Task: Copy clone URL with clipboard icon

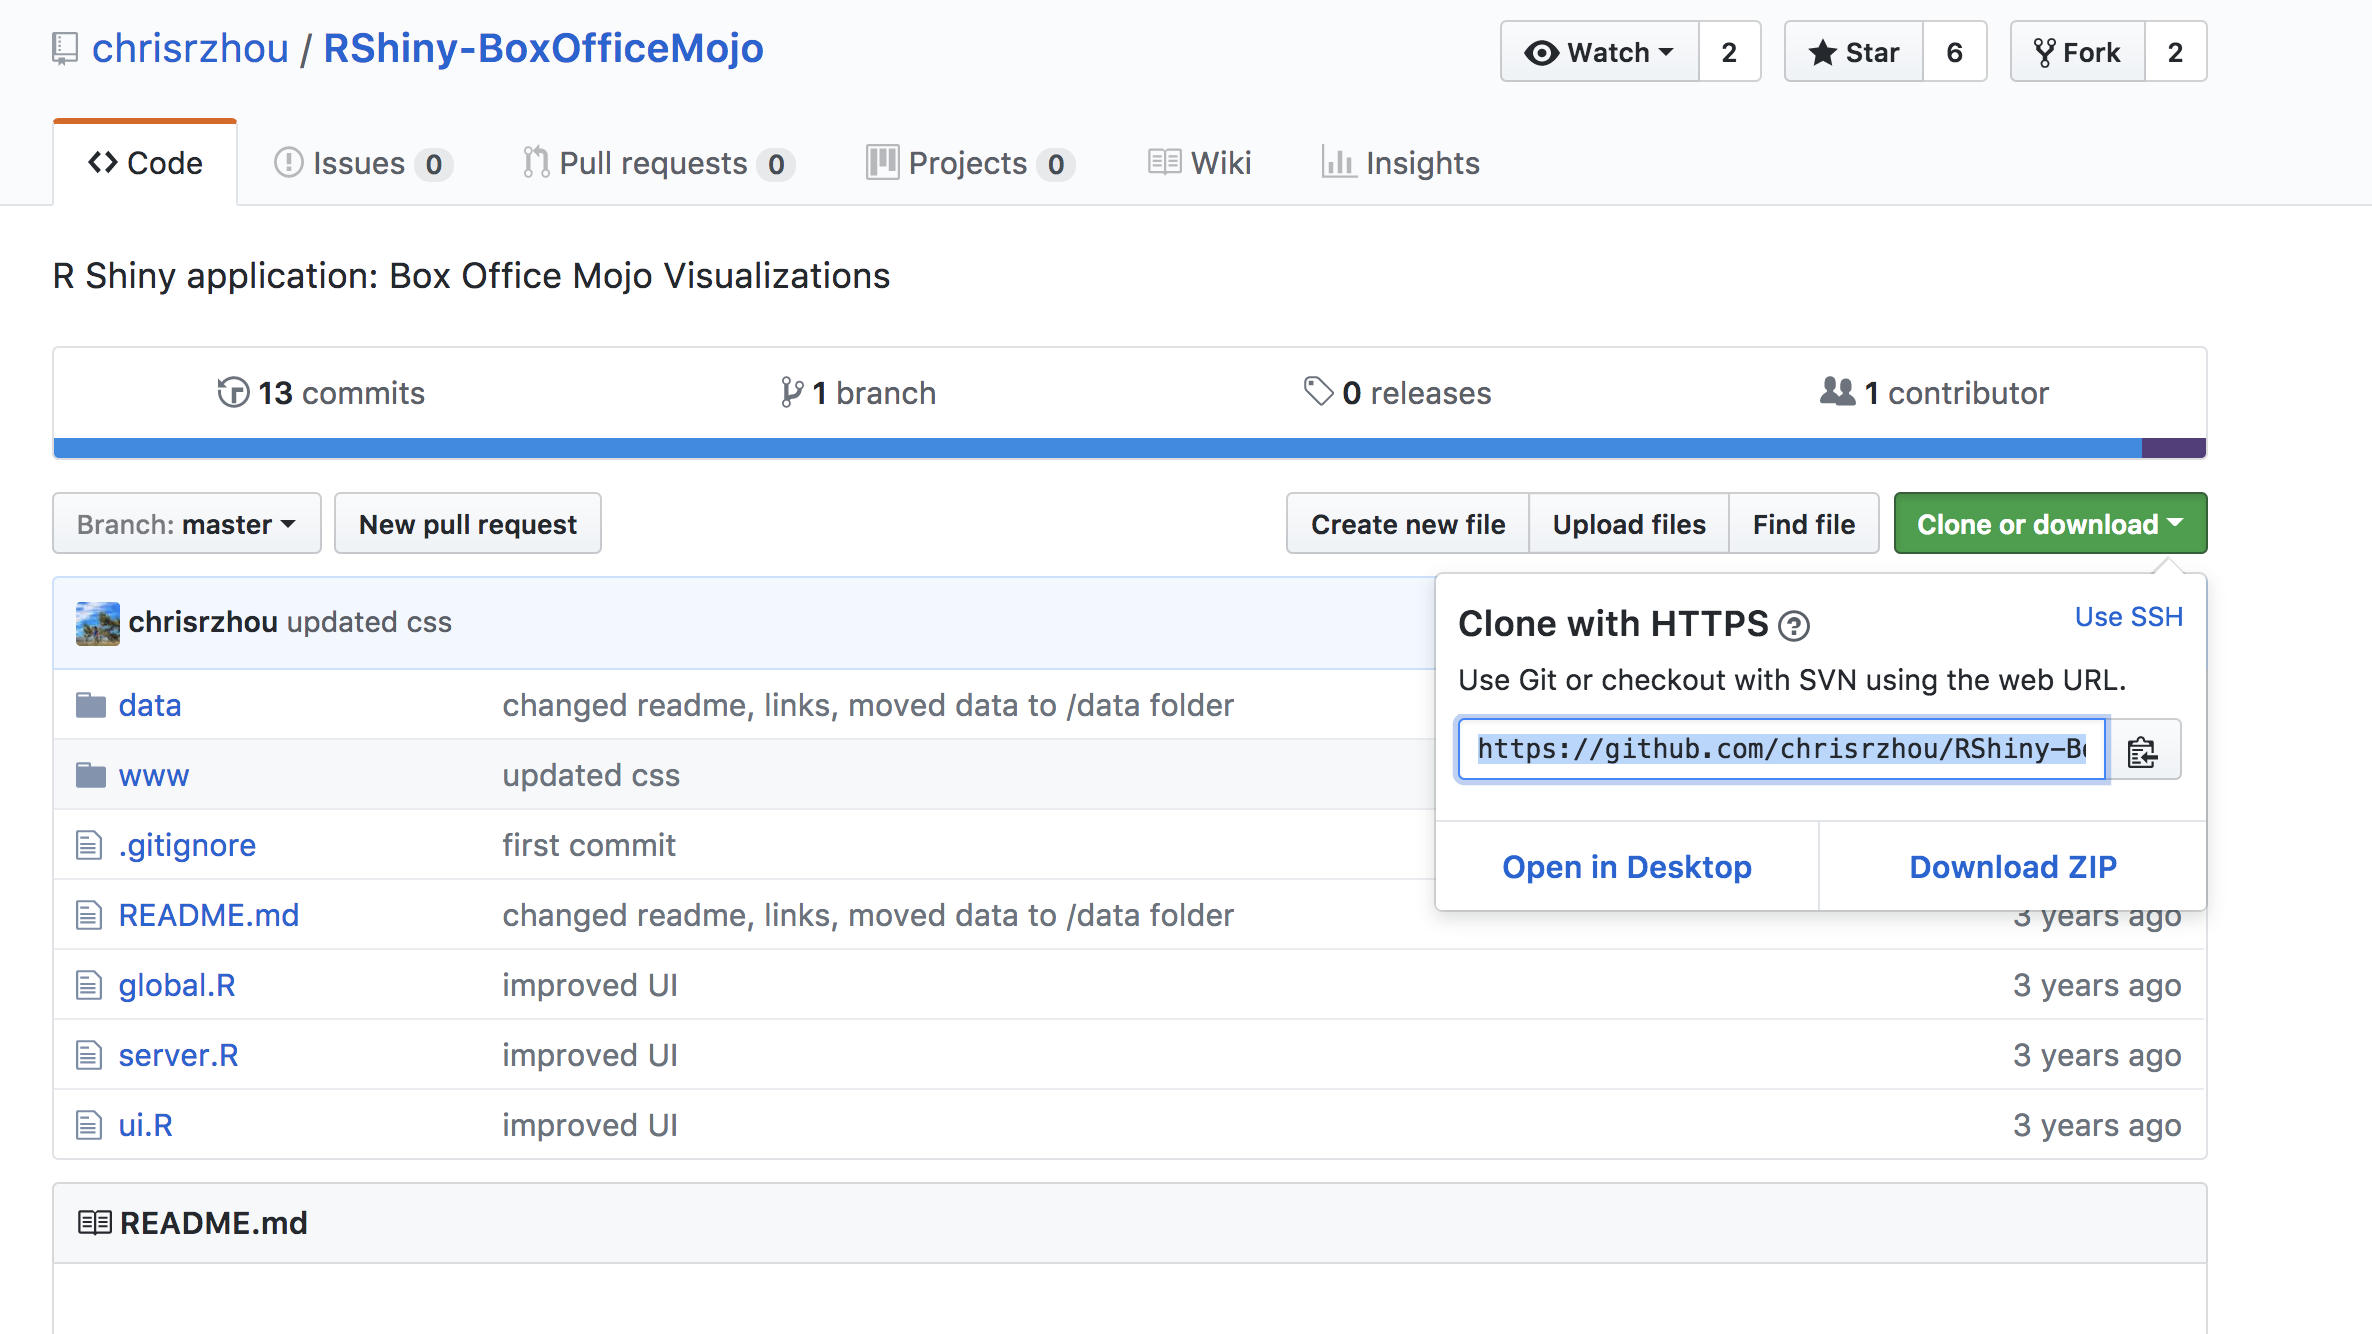Action: tap(2142, 750)
